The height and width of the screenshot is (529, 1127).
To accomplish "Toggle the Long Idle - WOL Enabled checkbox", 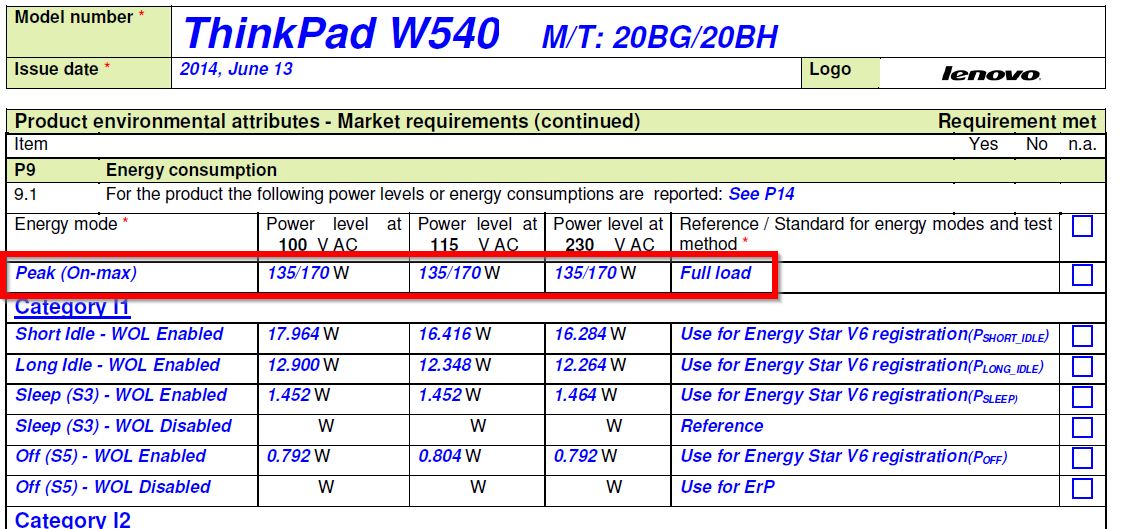I will [x=1081, y=367].
